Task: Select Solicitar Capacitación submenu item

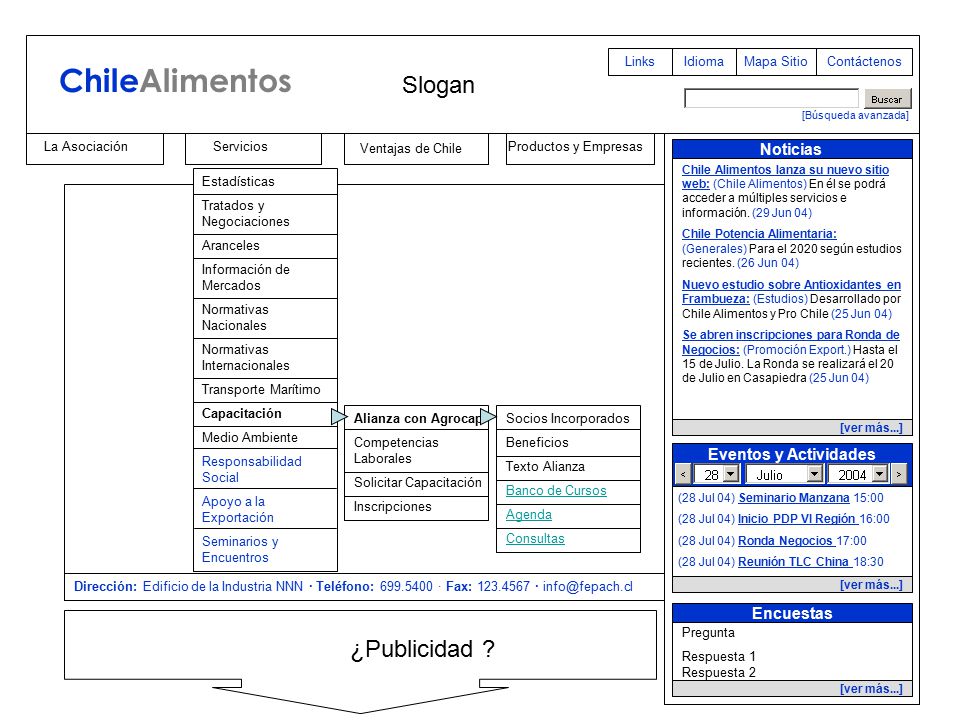Action: (x=416, y=484)
